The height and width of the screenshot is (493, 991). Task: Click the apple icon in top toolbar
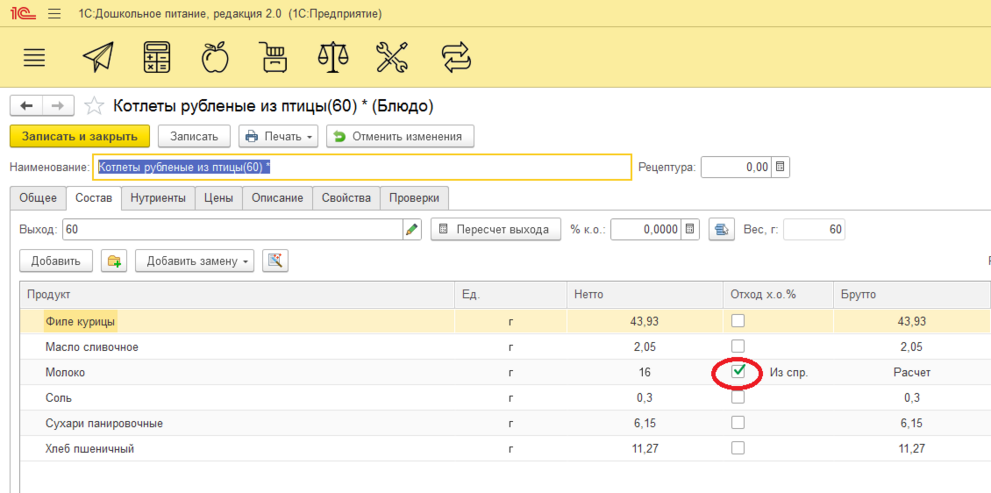pos(215,57)
